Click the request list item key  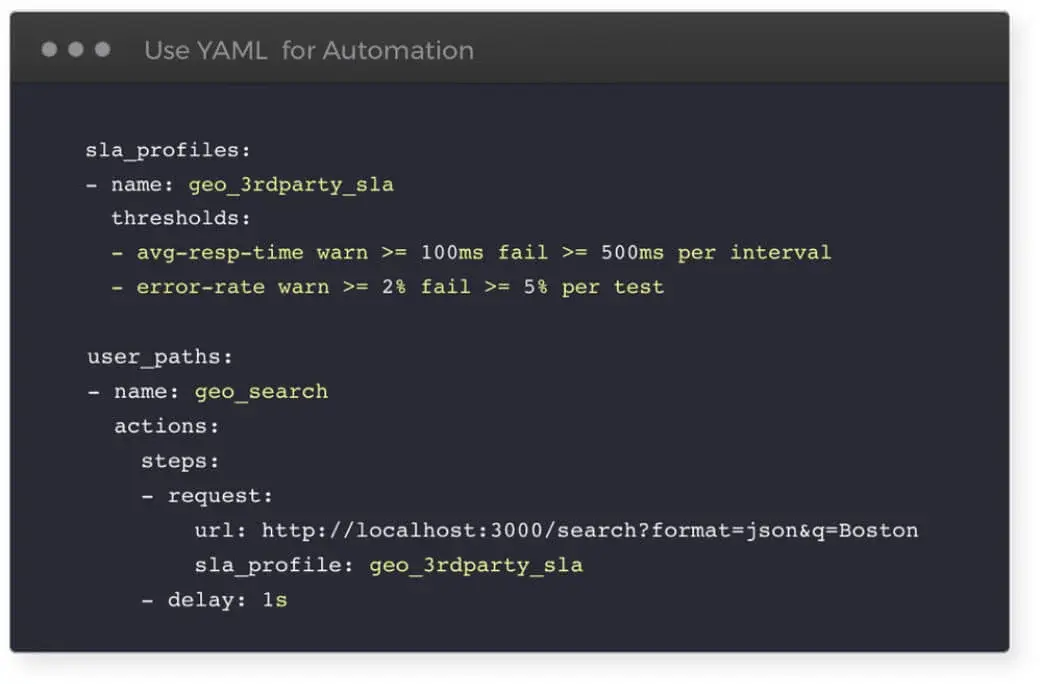click(220, 496)
